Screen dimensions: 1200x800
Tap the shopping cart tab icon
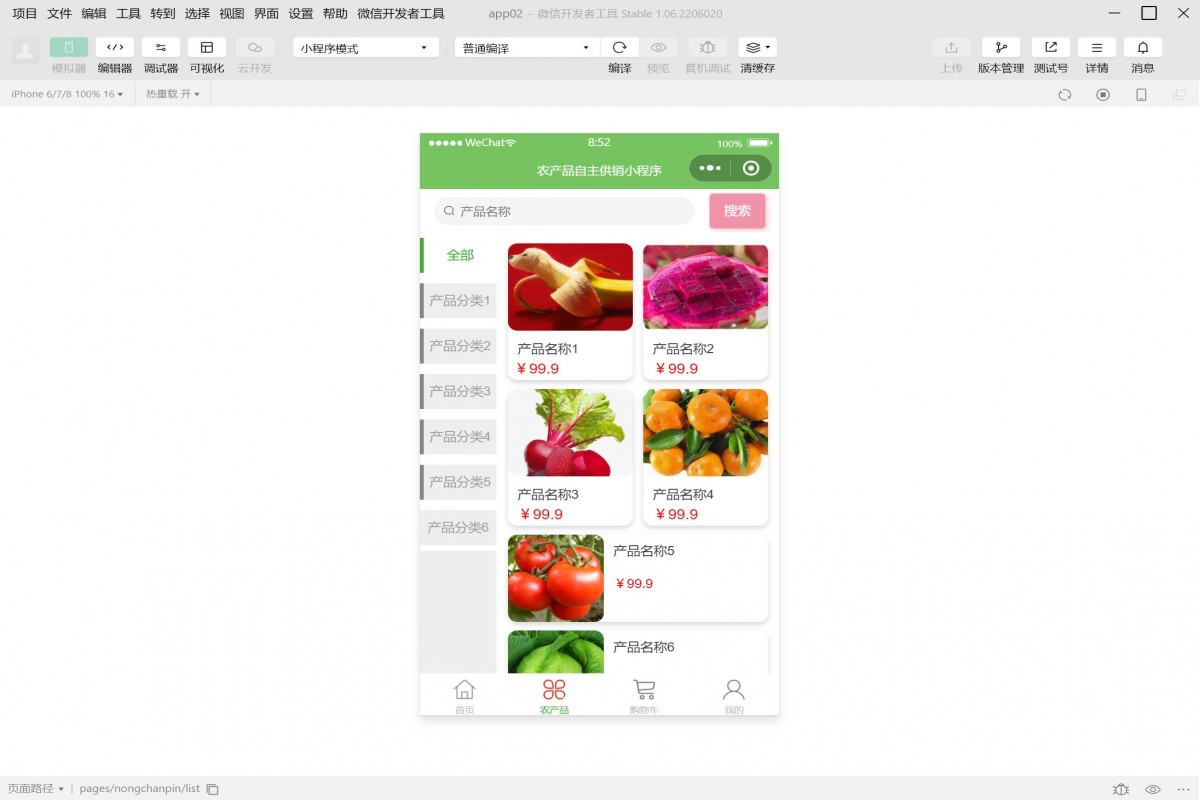[x=644, y=690]
